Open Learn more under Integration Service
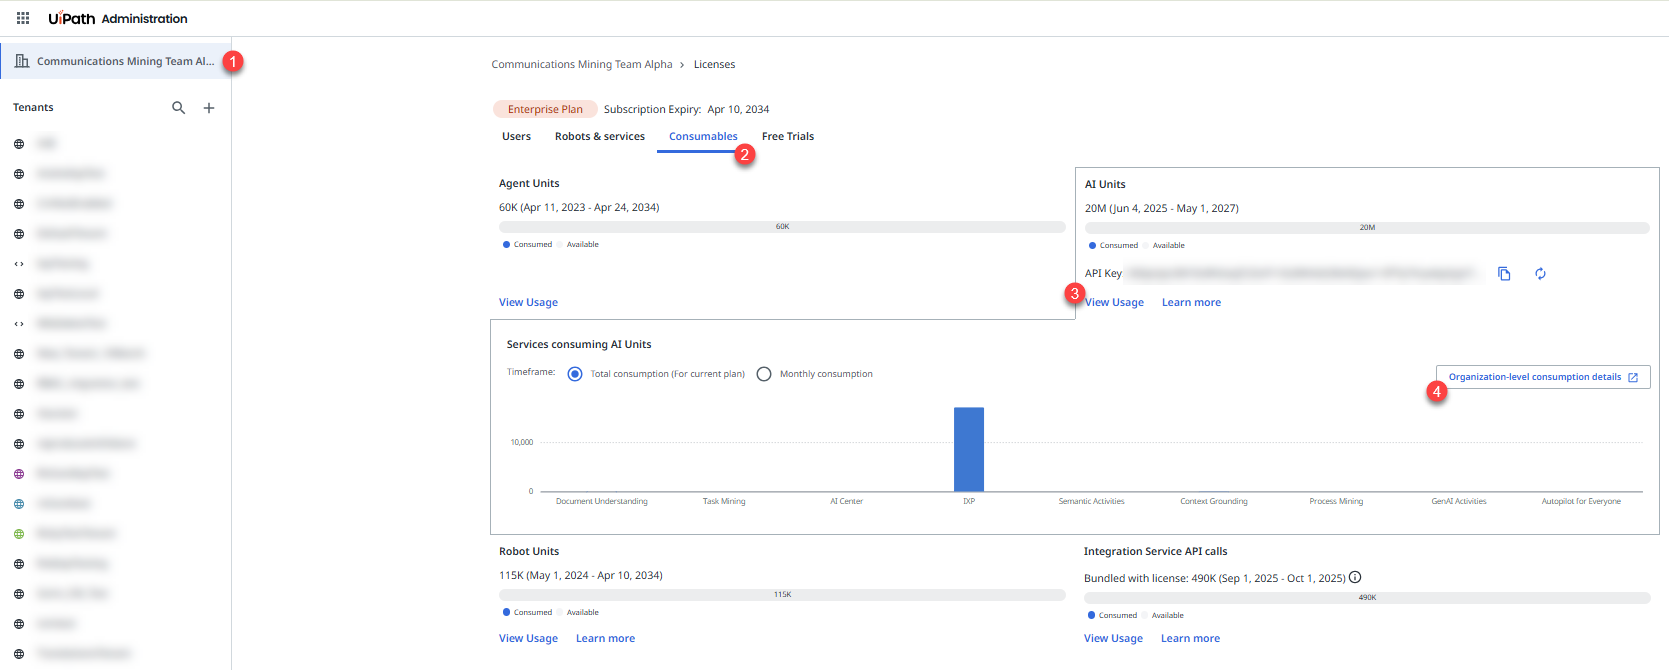1669x670 pixels. (x=1190, y=638)
